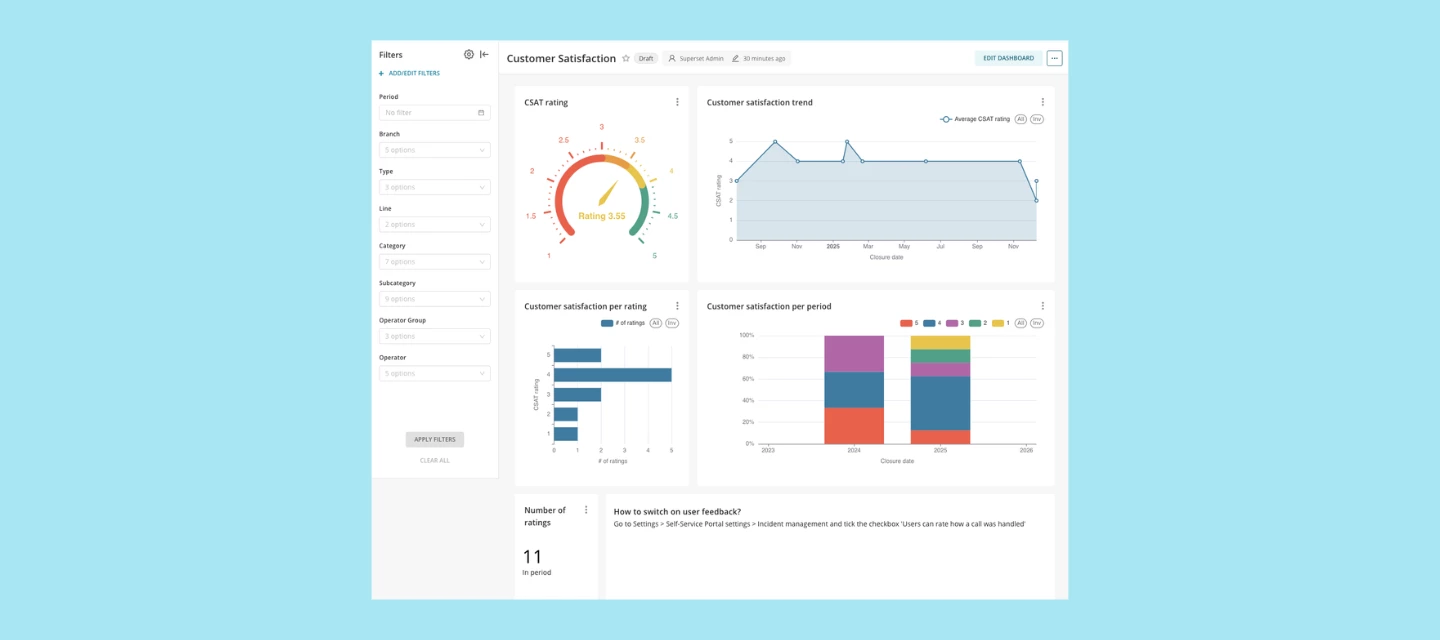Open the Number of ratings chart menu
1440x640 pixels.
point(587,509)
